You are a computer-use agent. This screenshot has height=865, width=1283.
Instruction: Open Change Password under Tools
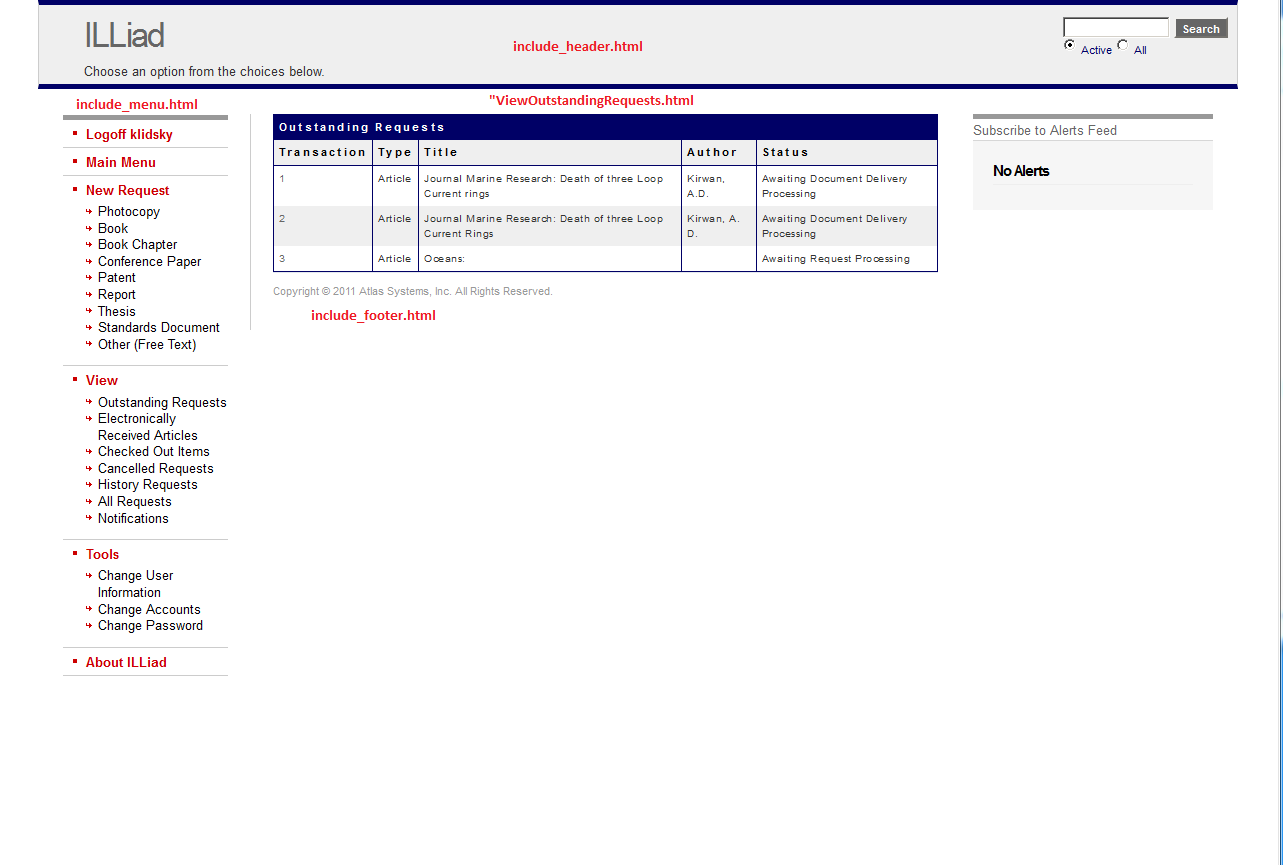[x=150, y=625]
